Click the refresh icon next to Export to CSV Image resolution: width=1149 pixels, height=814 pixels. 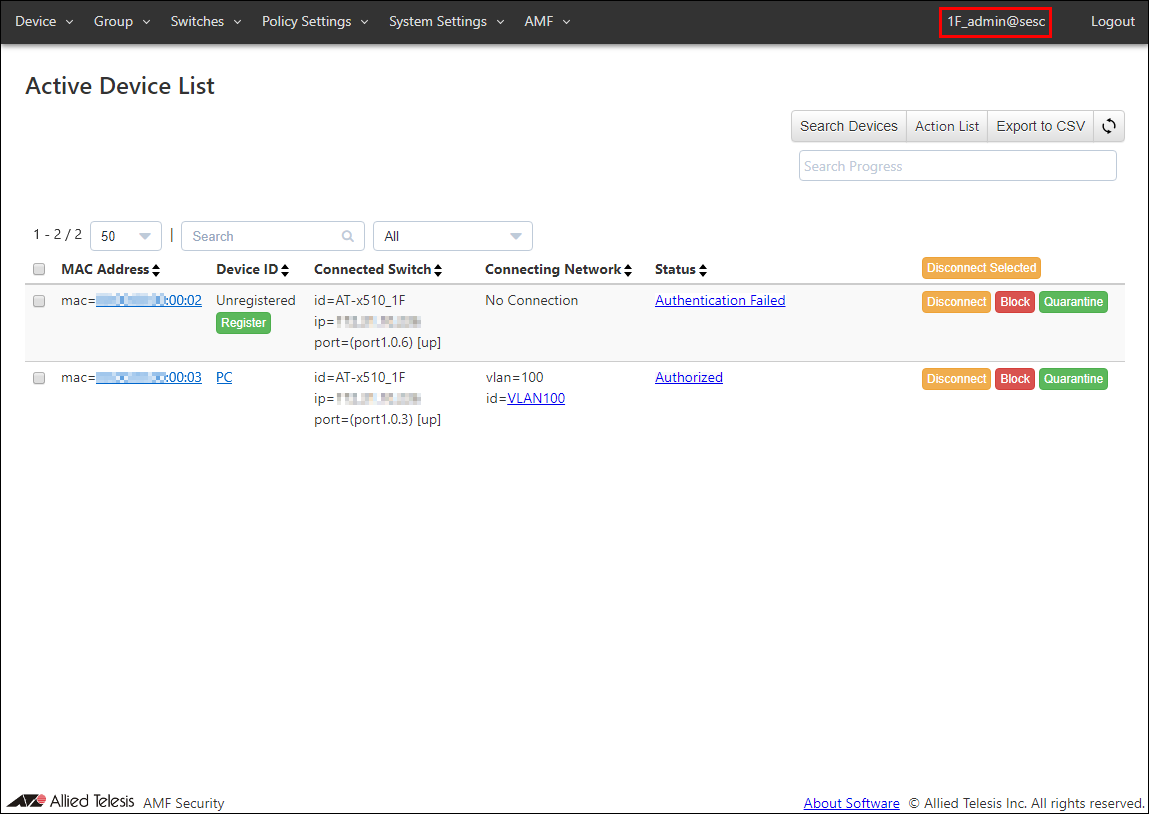click(1109, 126)
